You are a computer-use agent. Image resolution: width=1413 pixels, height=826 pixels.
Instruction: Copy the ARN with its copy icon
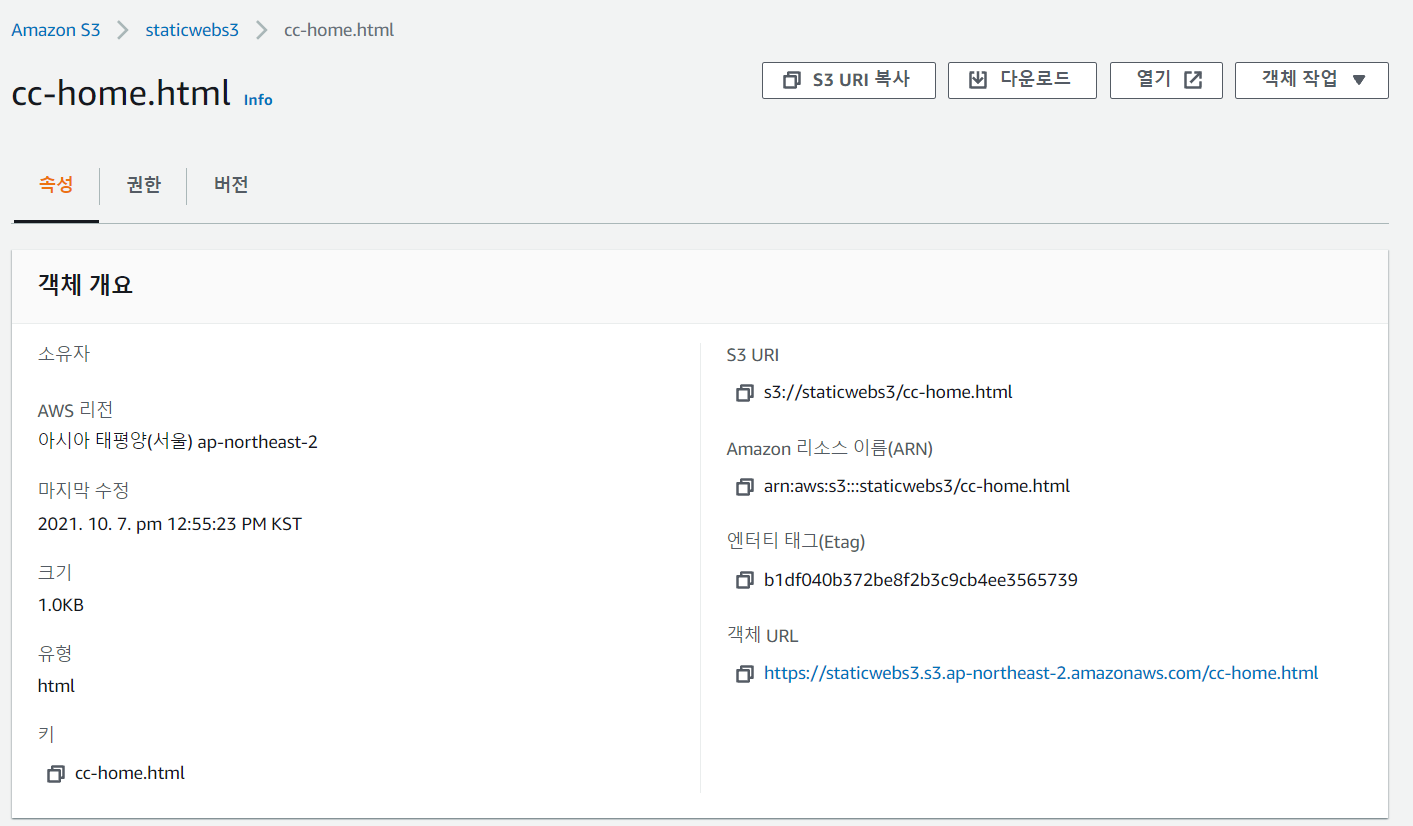744,487
